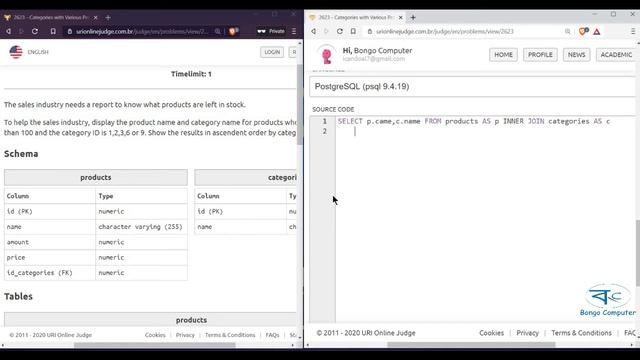Click the 'amount' column cell
Screen dimensions: 640x360
coord(50,242)
